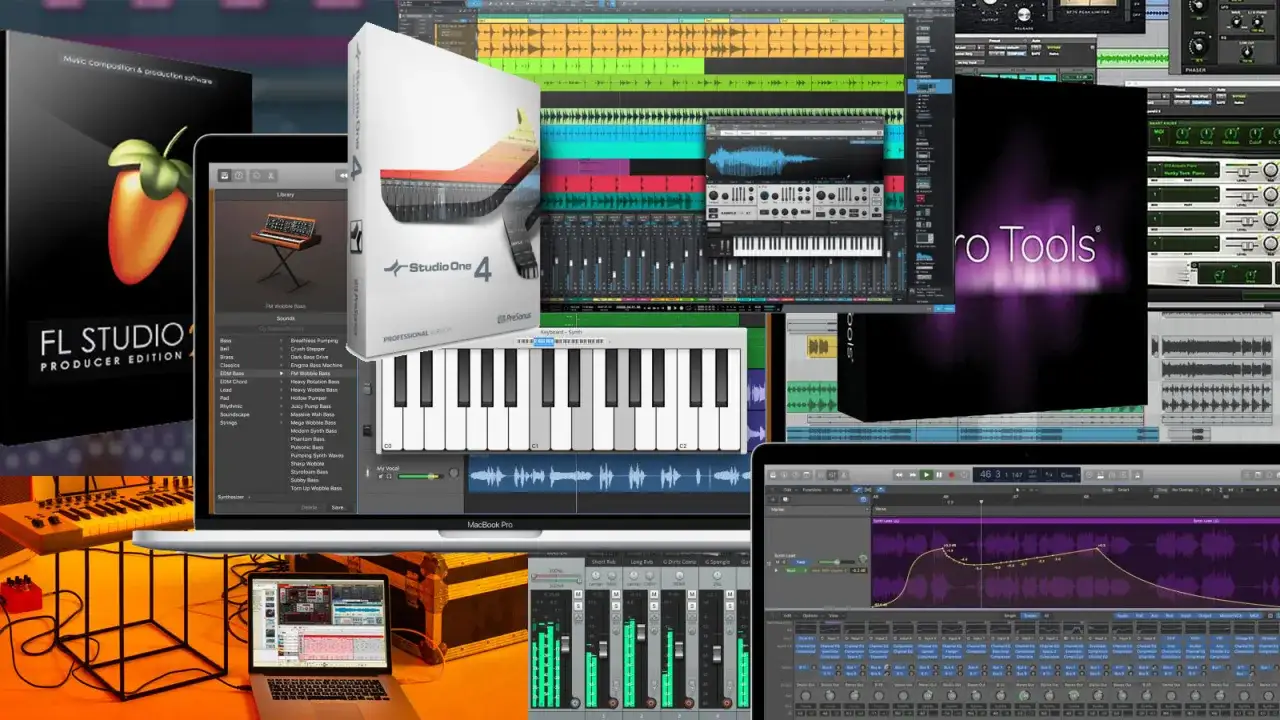Image resolution: width=1280 pixels, height=720 pixels.
Task: Click the highlighted octave range strip above keyboard
Action: (543, 341)
